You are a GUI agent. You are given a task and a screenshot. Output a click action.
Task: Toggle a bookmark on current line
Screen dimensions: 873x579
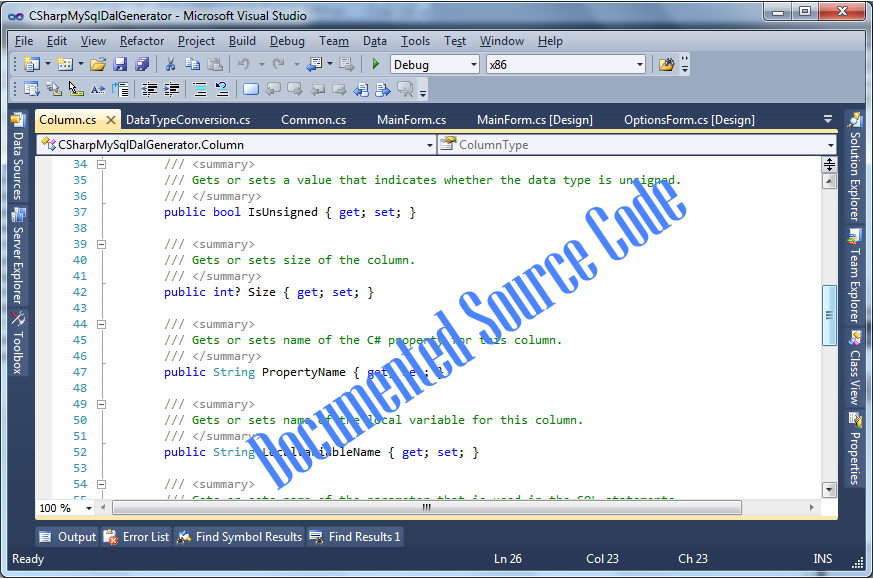click(x=251, y=89)
